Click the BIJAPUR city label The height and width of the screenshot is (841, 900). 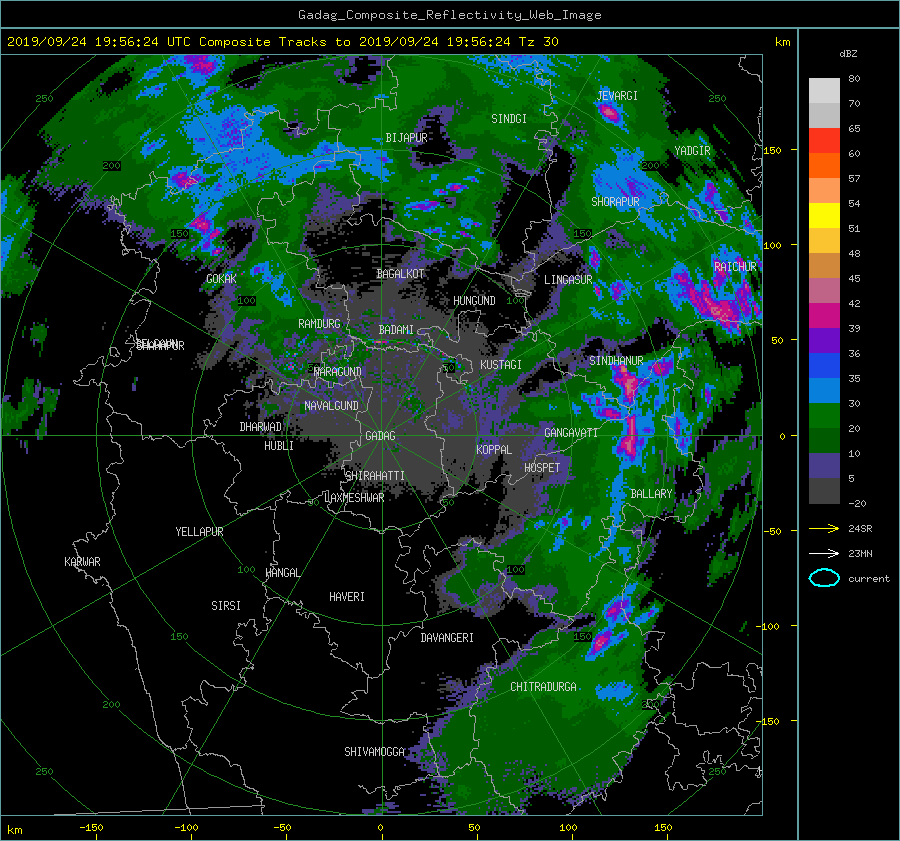point(406,138)
